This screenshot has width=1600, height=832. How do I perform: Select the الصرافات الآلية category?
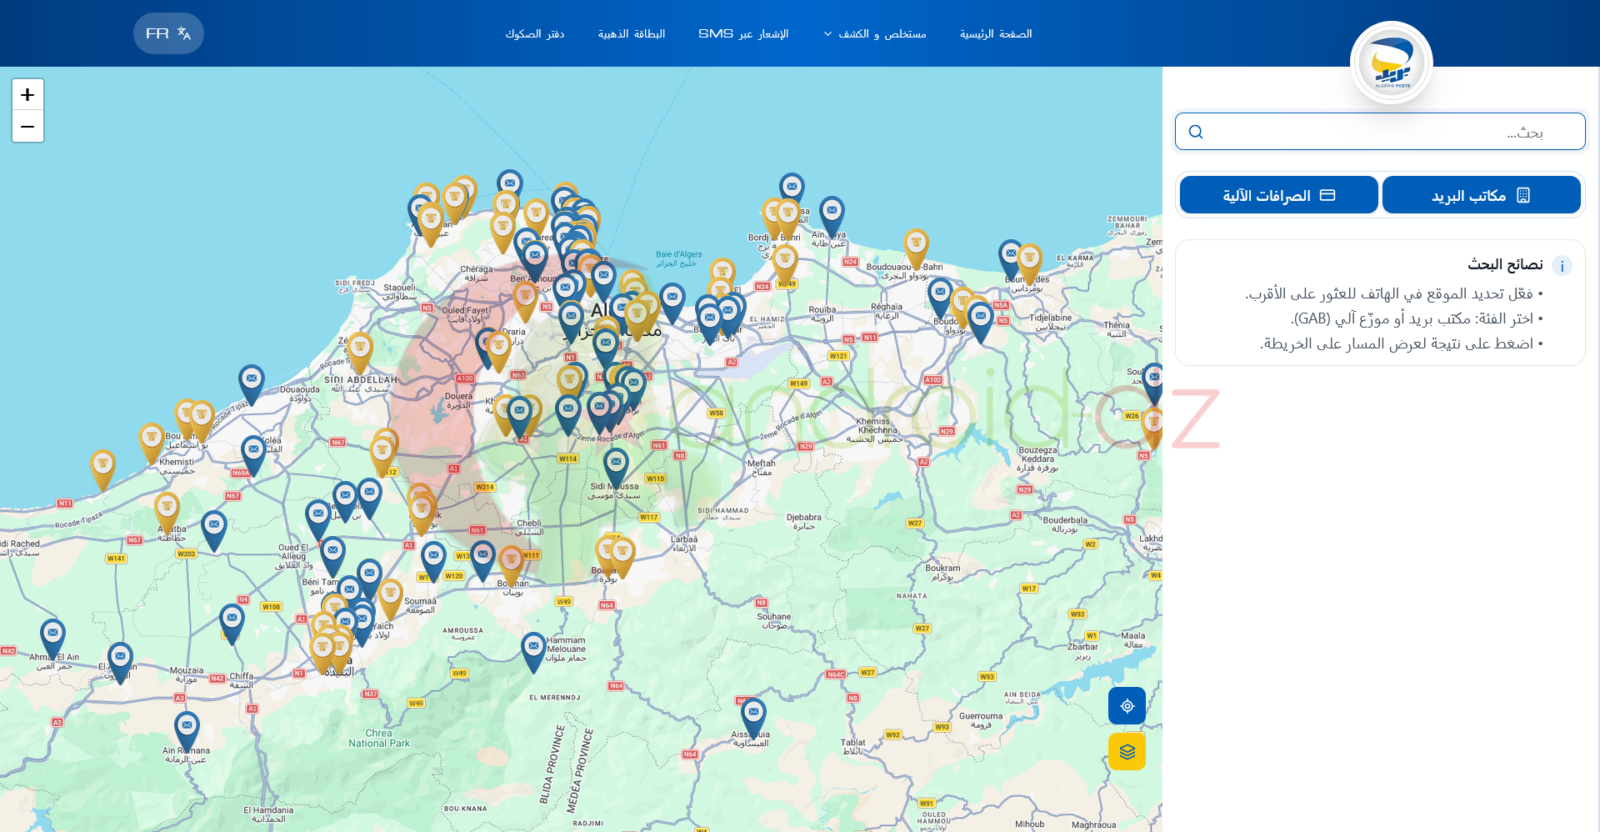[1279, 195]
